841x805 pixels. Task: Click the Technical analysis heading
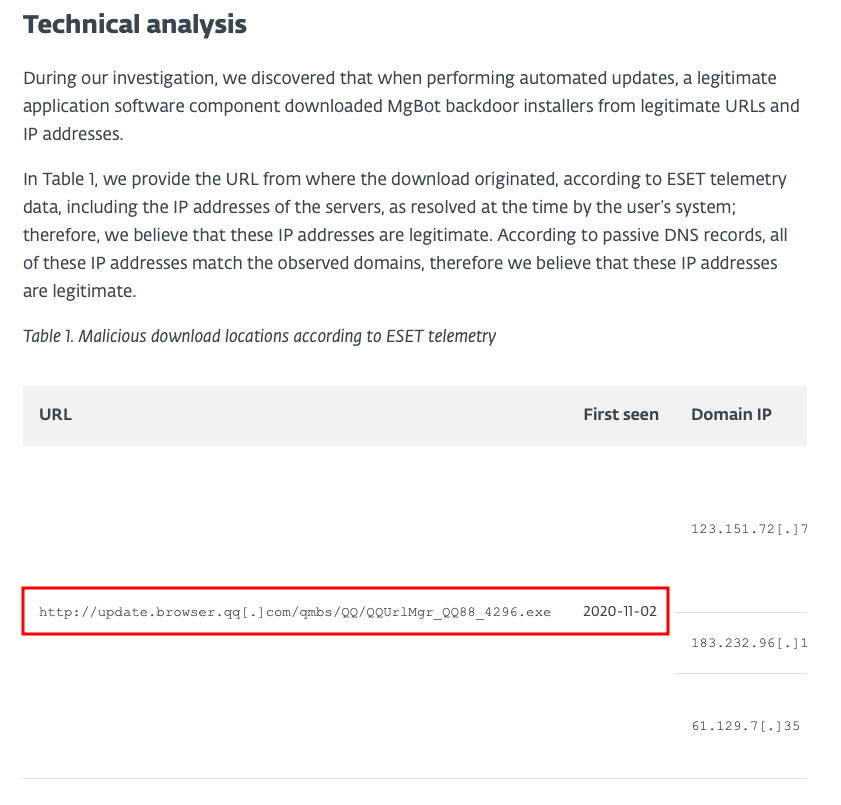click(135, 25)
